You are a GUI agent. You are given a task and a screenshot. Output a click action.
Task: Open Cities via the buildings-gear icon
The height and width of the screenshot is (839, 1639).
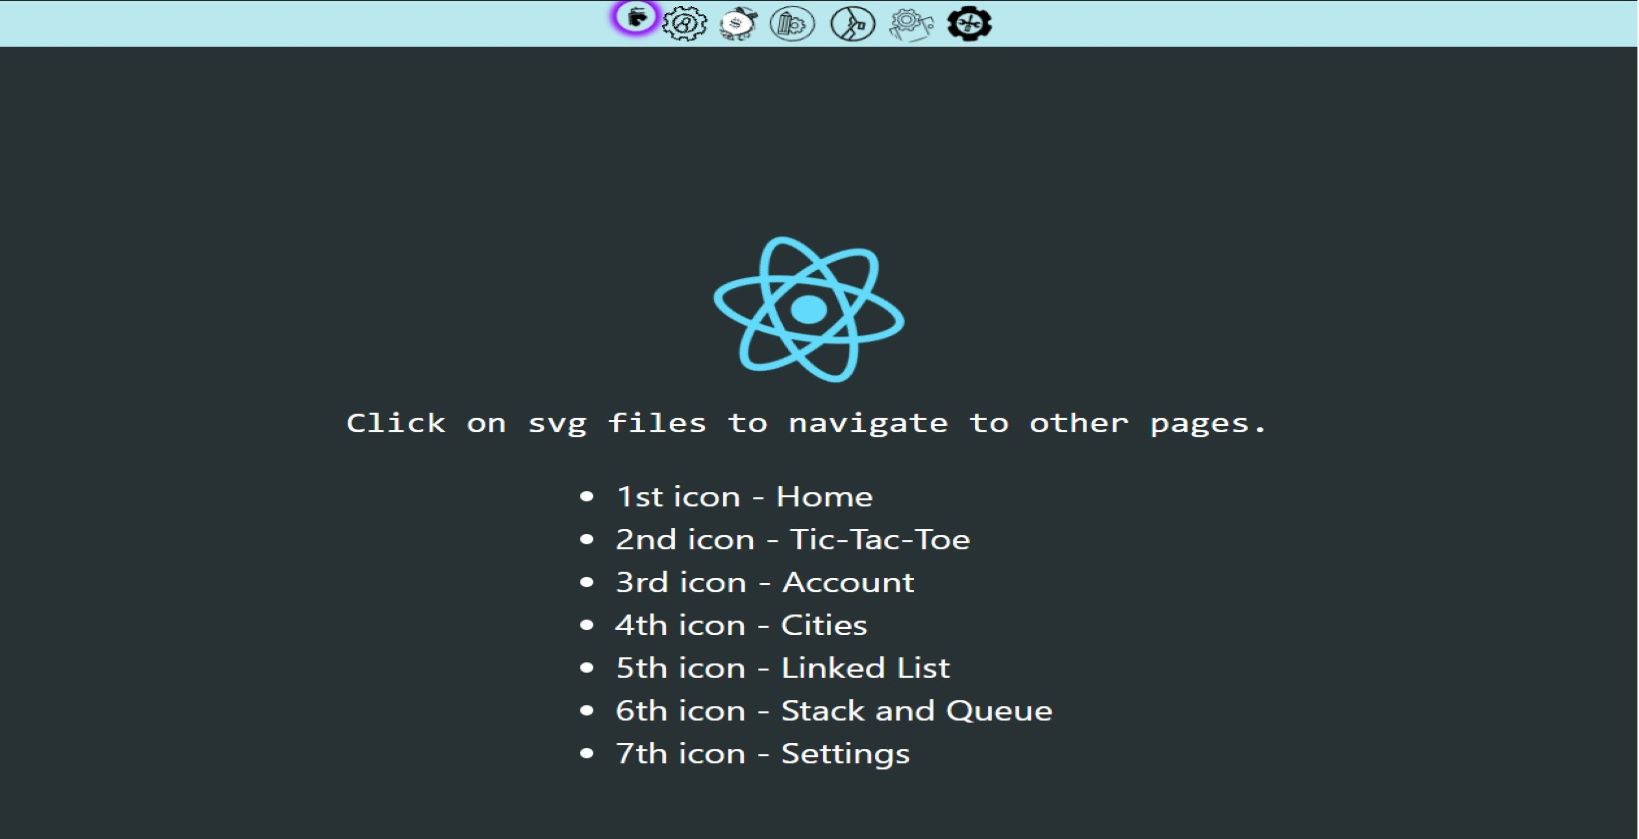click(x=793, y=23)
